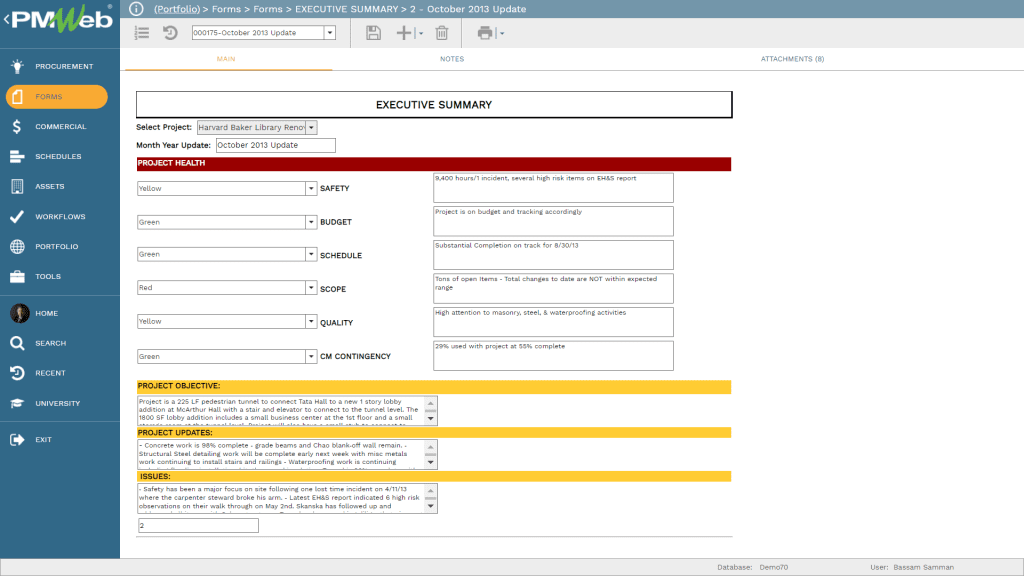Click the Safety comments text box
Viewport: 1024px width, 576px height.
[553, 187]
